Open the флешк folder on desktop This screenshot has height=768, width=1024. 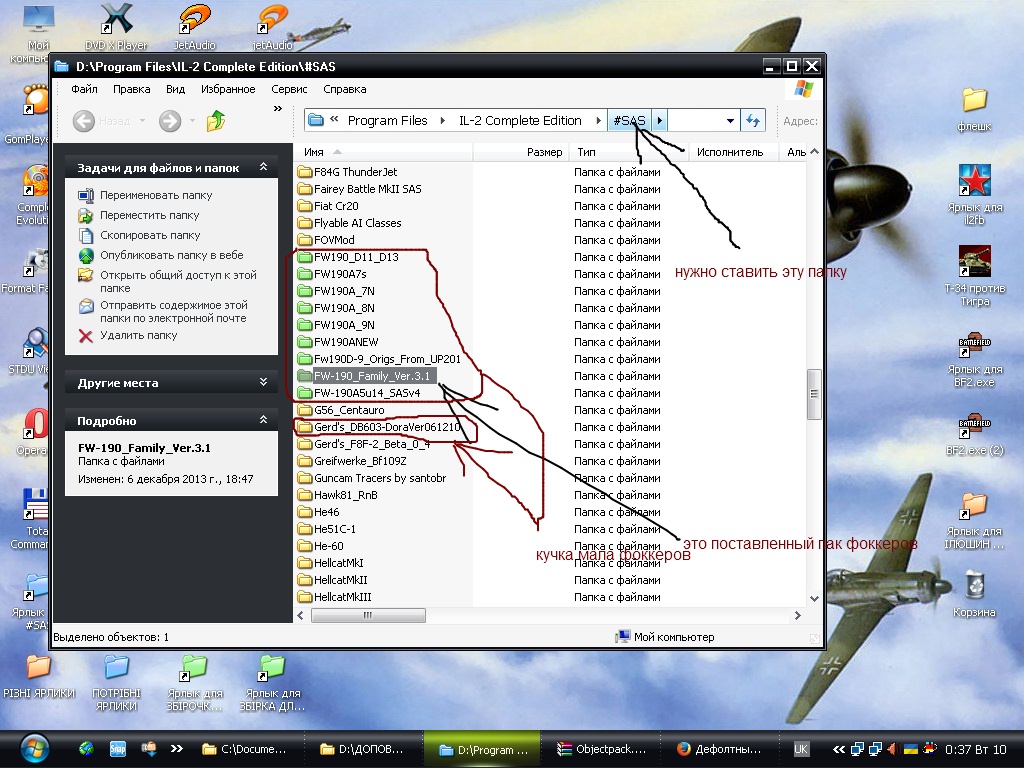(x=974, y=109)
